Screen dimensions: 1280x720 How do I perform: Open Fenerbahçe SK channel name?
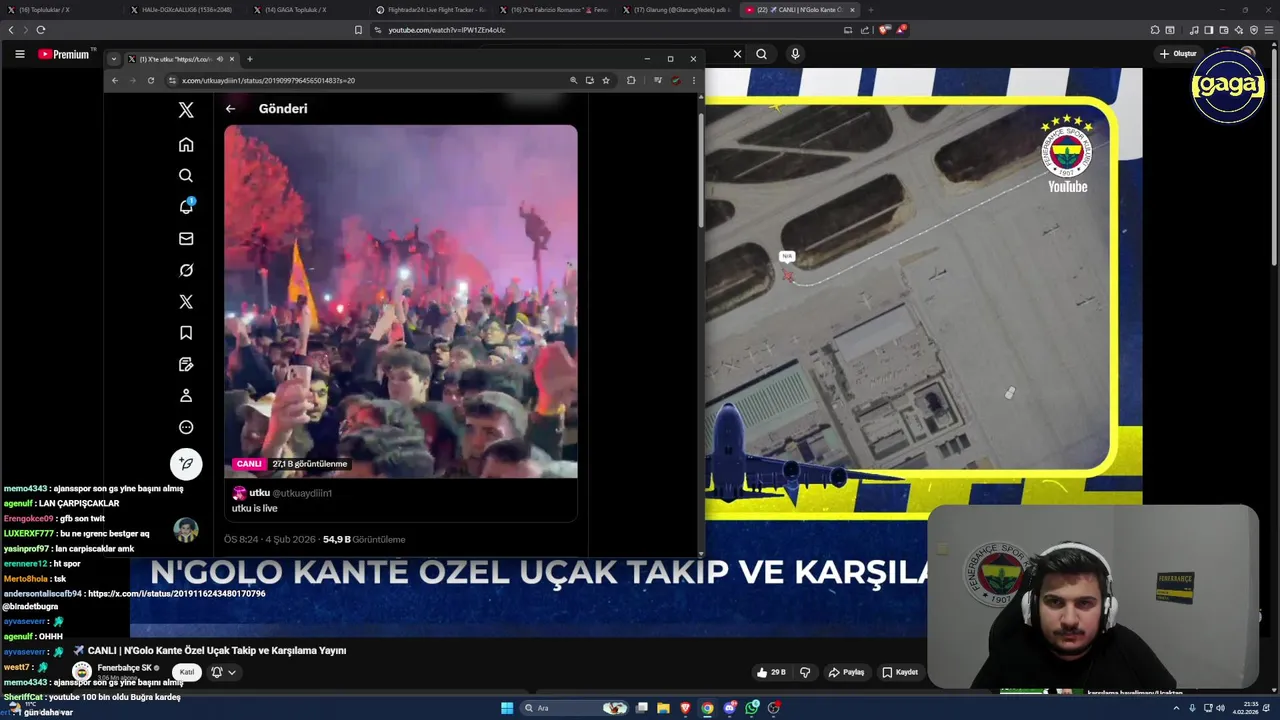124,668
